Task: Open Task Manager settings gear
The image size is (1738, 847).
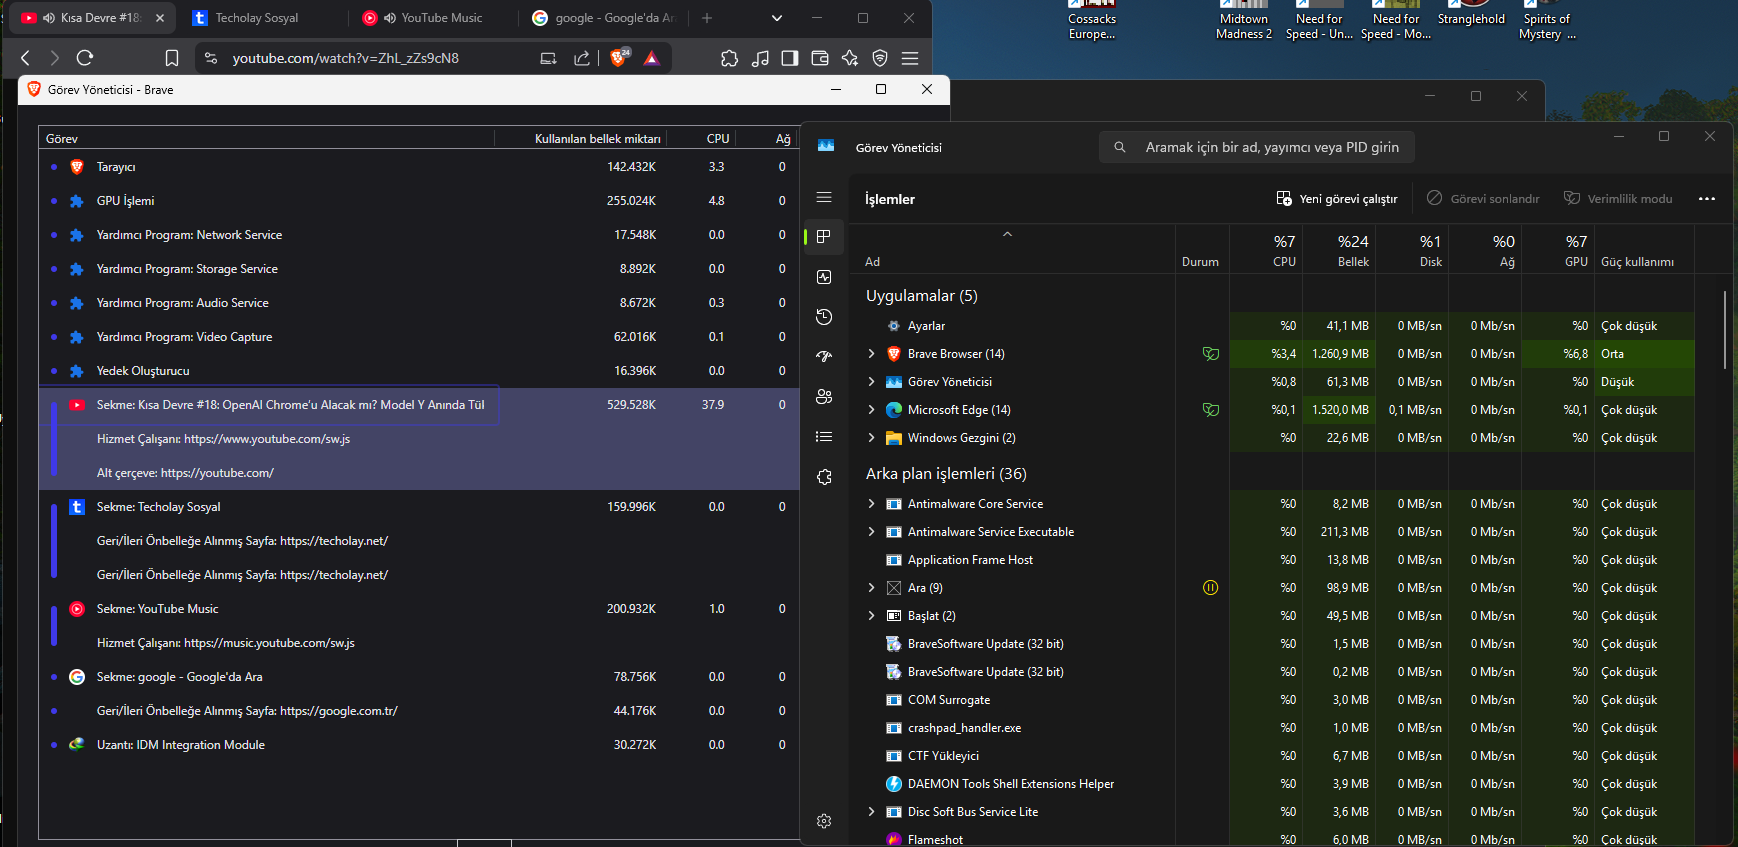Action: pos(824,821)
